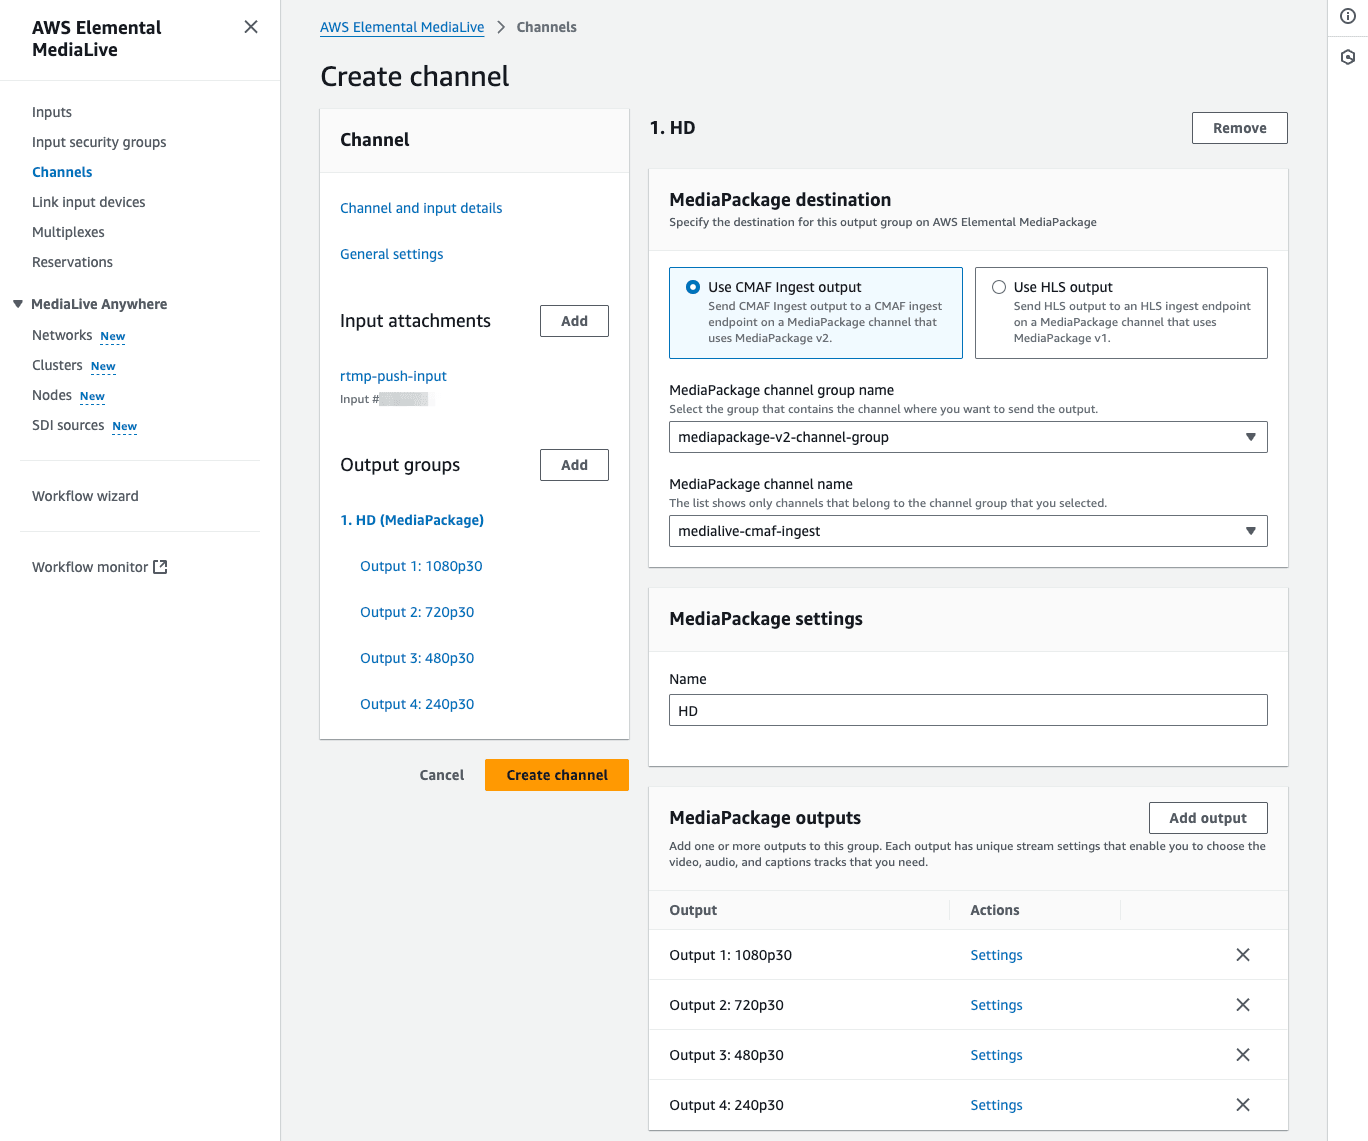Click the Output column header
1368x1141 pixels.
693,910
